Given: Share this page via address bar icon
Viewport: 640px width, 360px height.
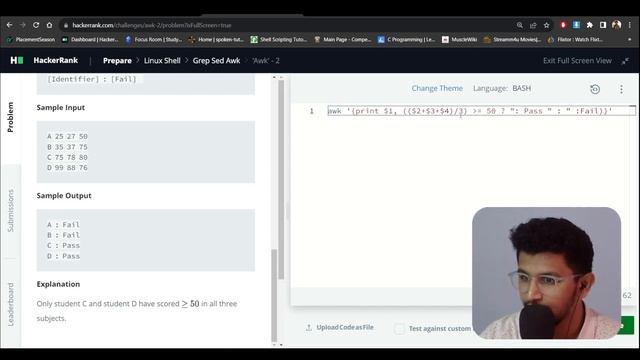Looking at the screenshot, I should [533, 25].
